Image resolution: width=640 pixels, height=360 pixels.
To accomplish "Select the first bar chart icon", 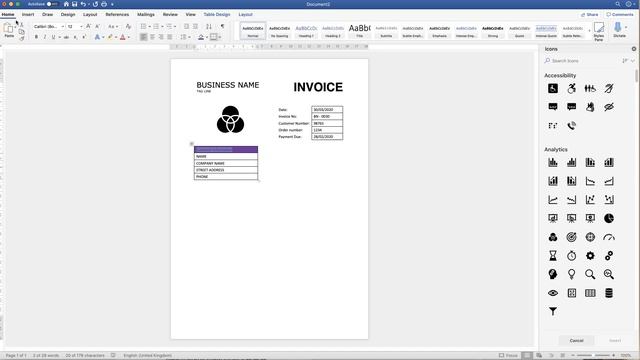I will tap(553, 162).
